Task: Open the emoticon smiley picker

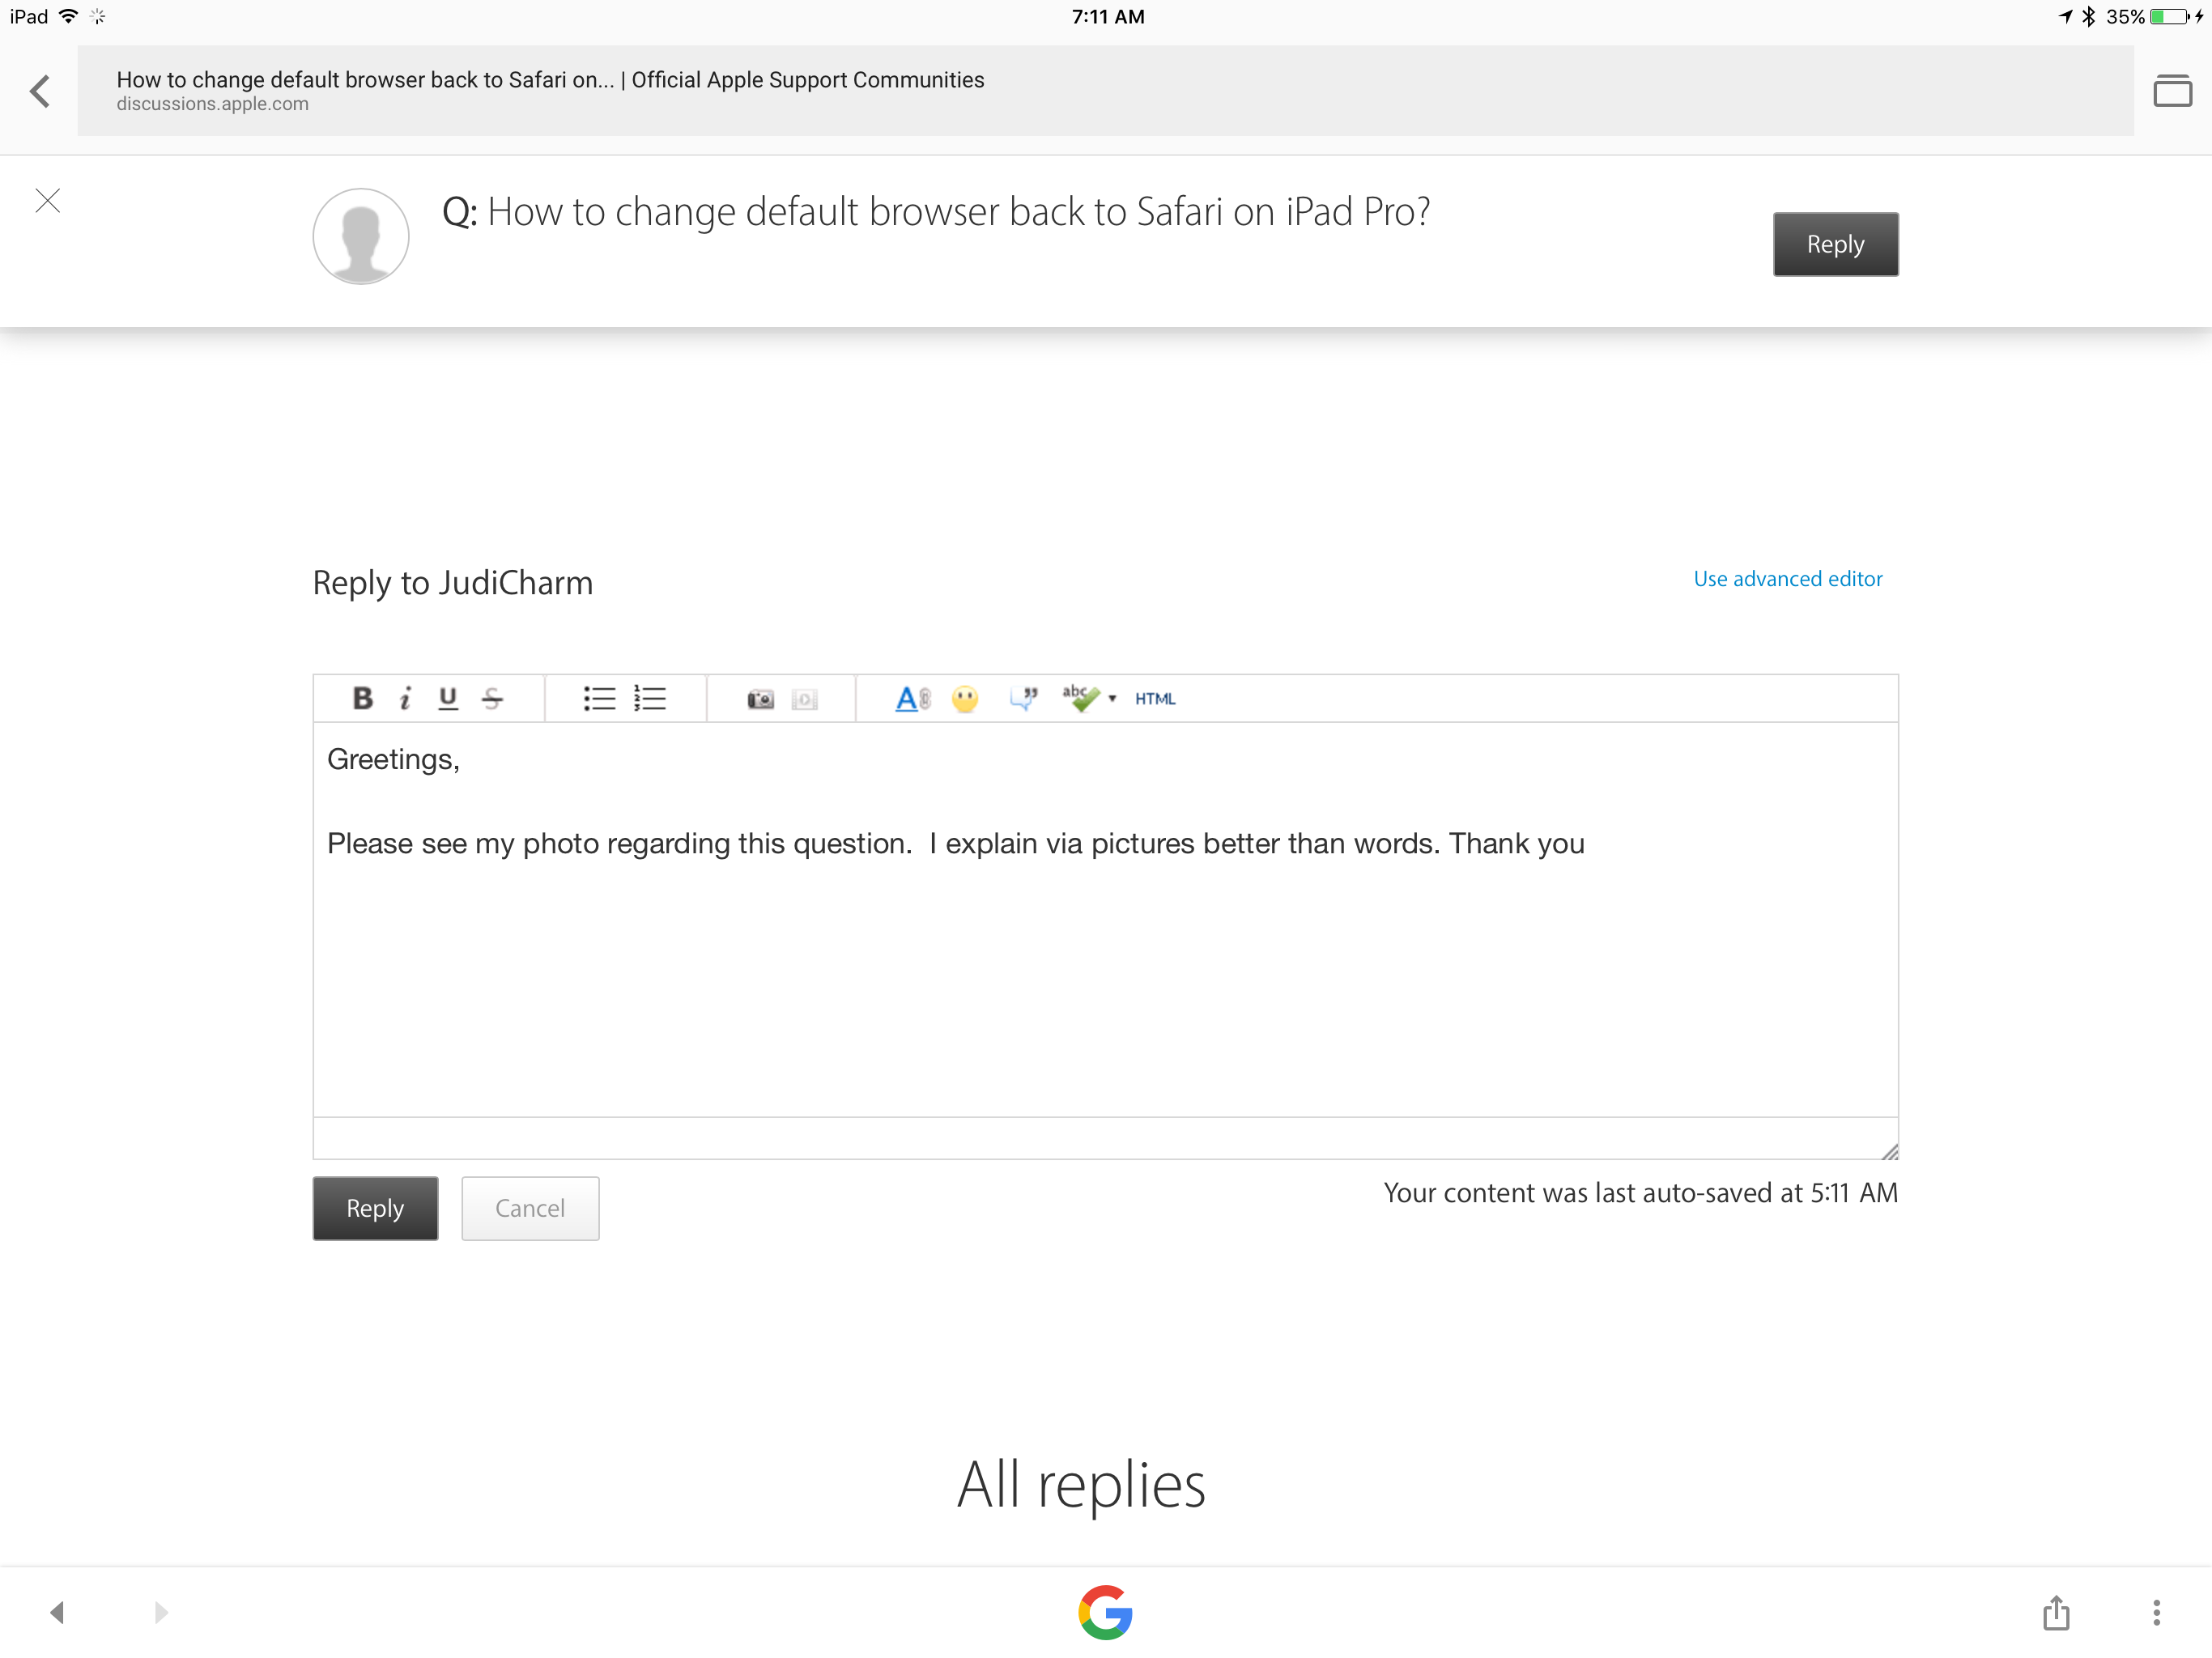Action: 965,698
